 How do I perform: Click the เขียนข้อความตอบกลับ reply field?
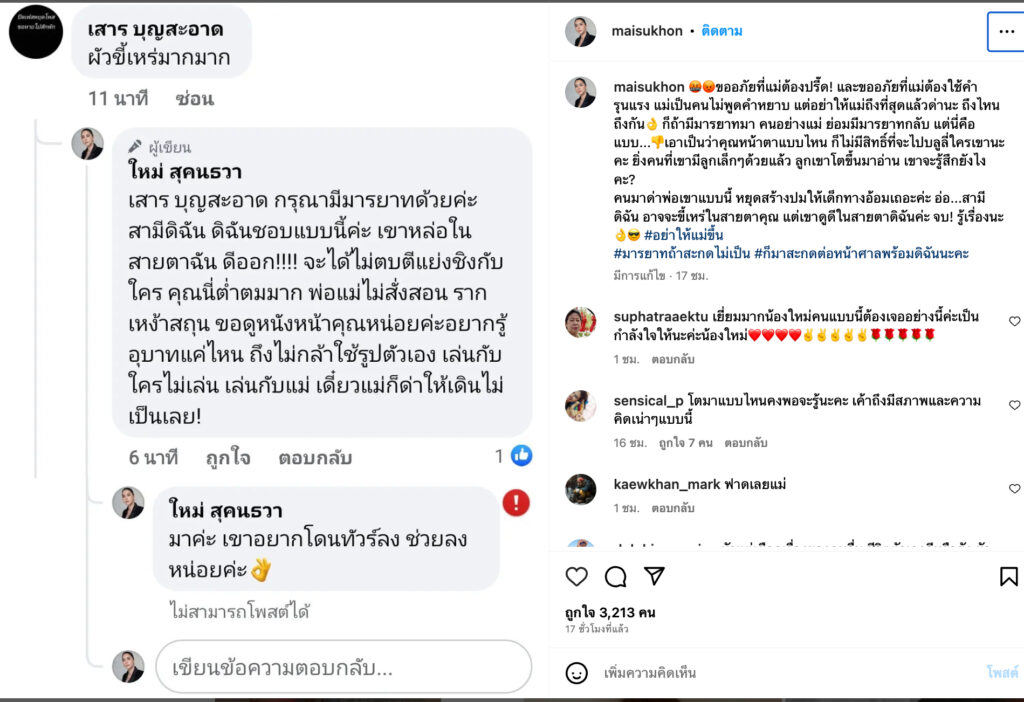pyautogui.click(x=344, y=667)
